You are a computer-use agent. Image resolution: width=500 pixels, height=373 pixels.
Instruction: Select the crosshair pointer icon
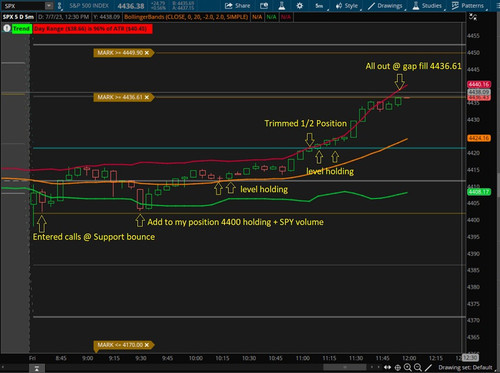[397, 368]
